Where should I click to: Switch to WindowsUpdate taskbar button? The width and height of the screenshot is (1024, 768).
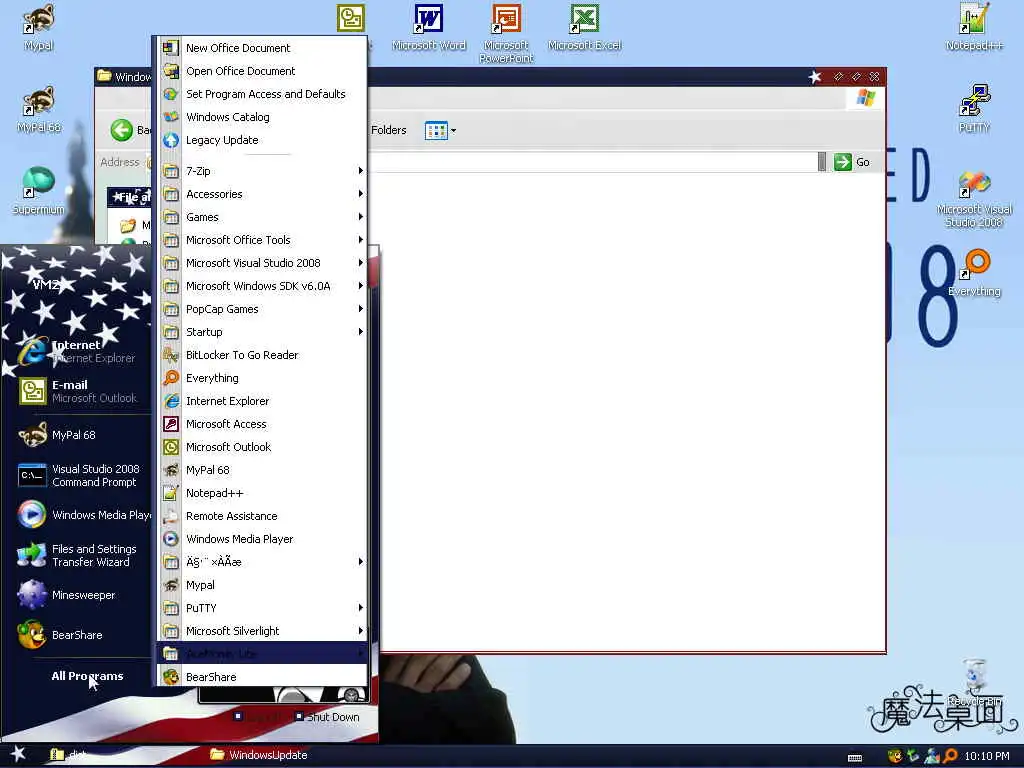click(259, 755)
